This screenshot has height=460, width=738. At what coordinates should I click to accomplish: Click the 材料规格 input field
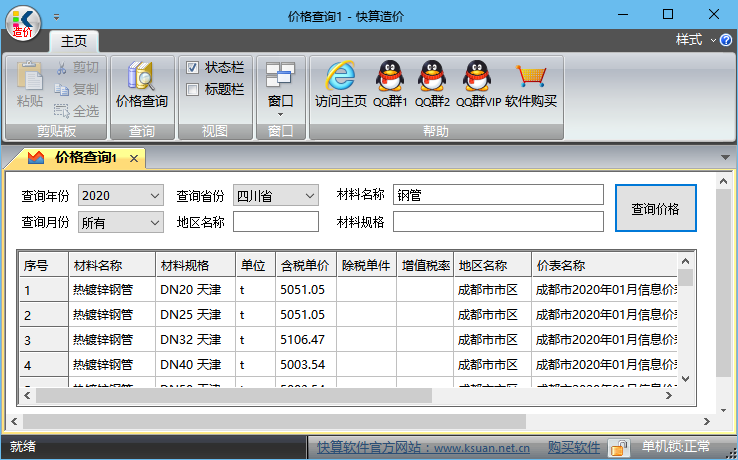498,222
